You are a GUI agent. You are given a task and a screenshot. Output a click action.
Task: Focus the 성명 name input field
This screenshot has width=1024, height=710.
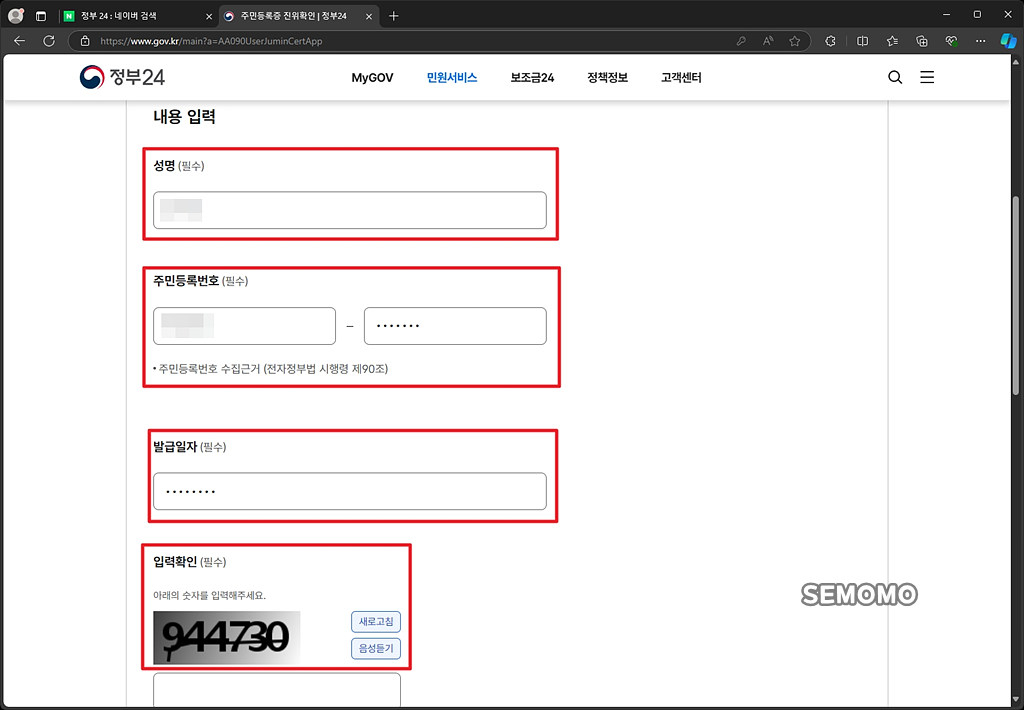350,210
